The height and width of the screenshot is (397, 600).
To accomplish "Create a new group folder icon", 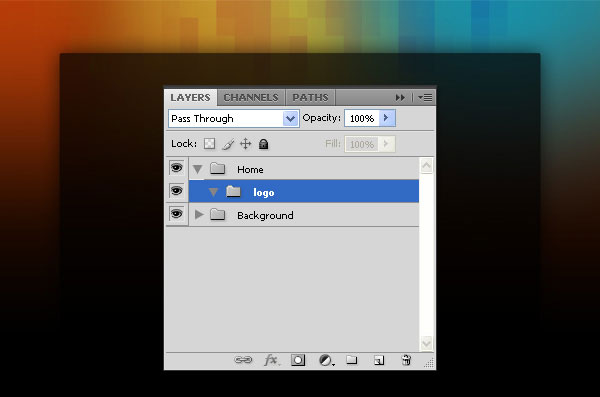I will [352, 359].
